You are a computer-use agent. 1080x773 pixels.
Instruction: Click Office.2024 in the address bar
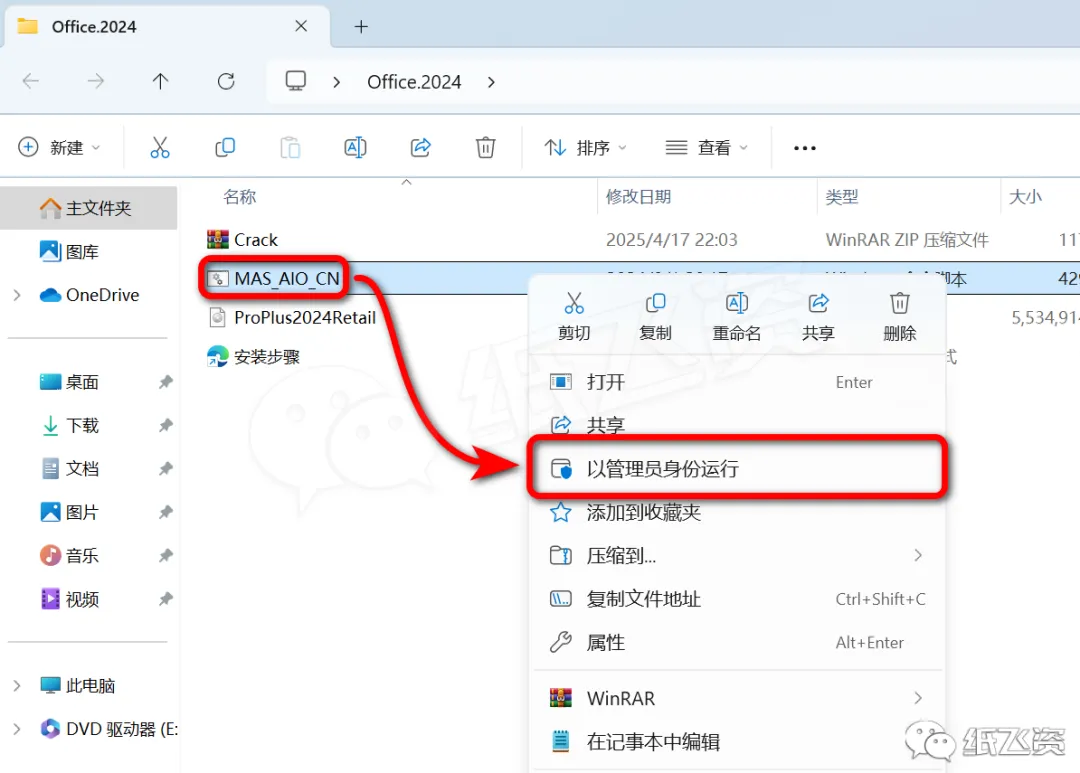[x=414, y=82]
